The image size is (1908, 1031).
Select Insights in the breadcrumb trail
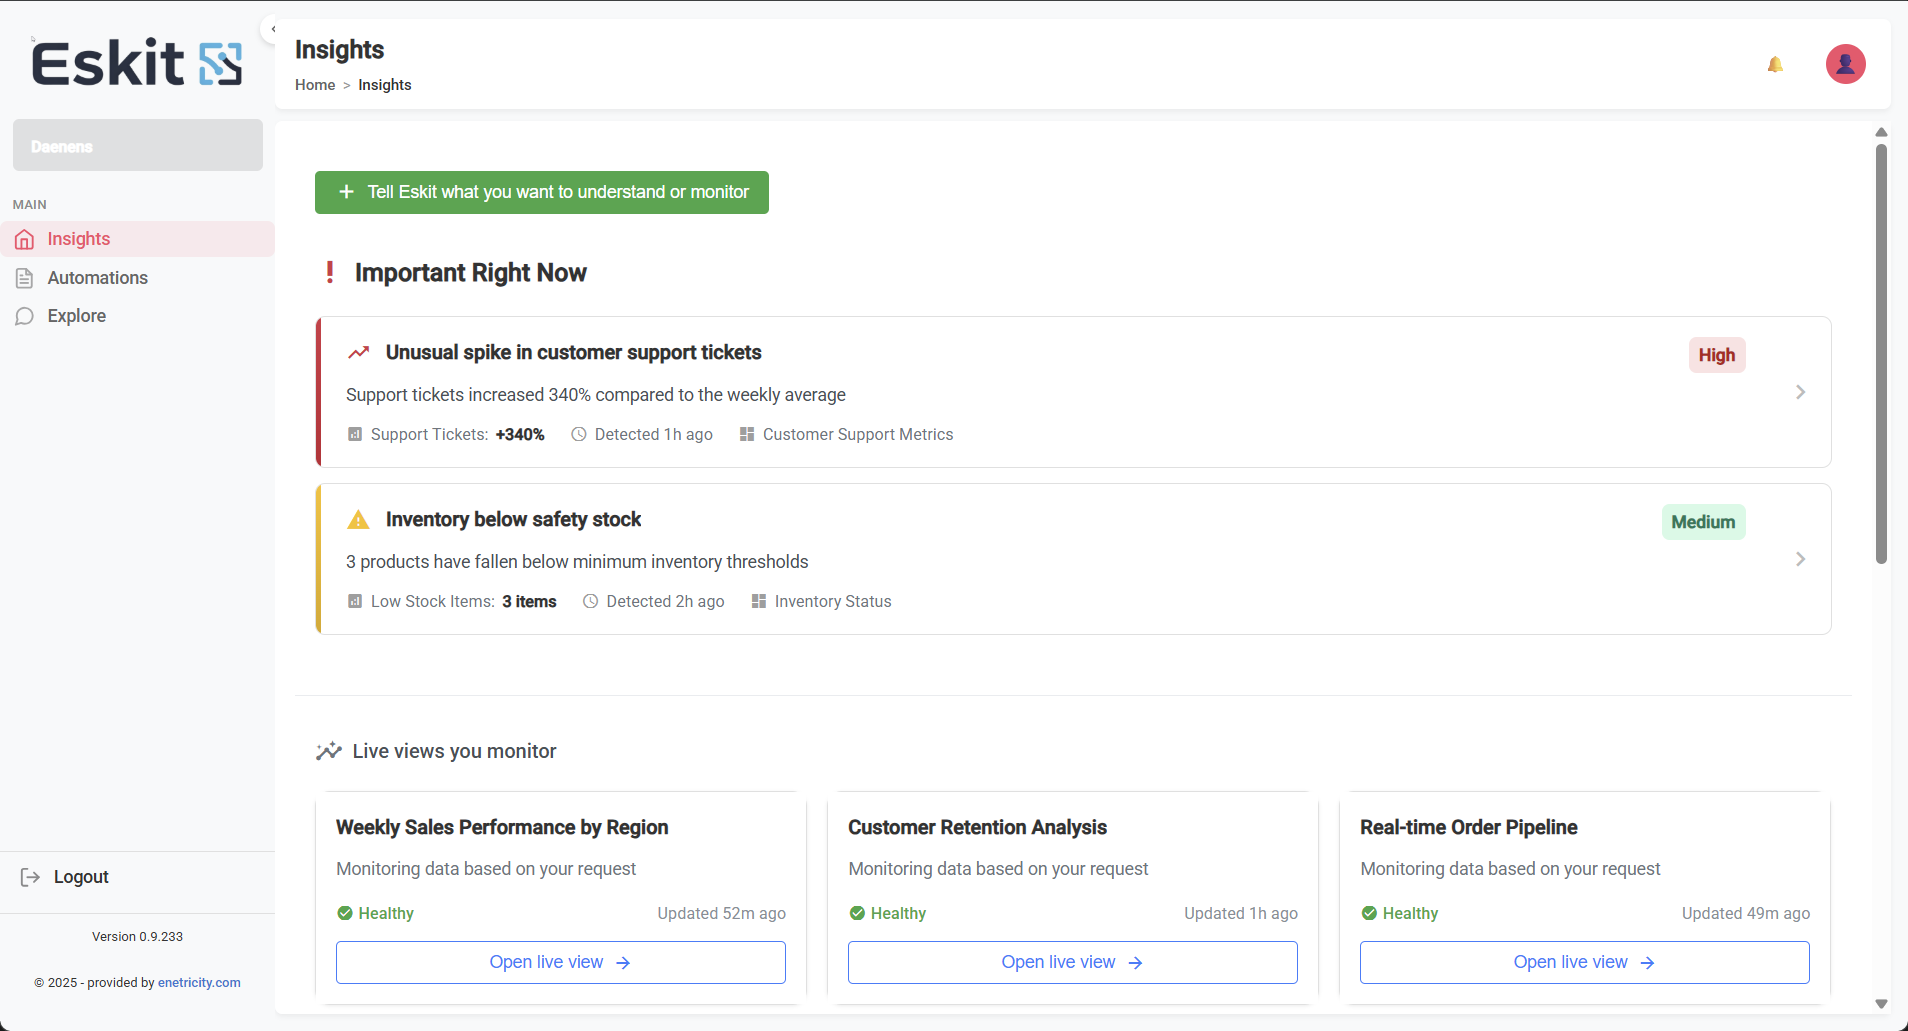tap(384, 85)
